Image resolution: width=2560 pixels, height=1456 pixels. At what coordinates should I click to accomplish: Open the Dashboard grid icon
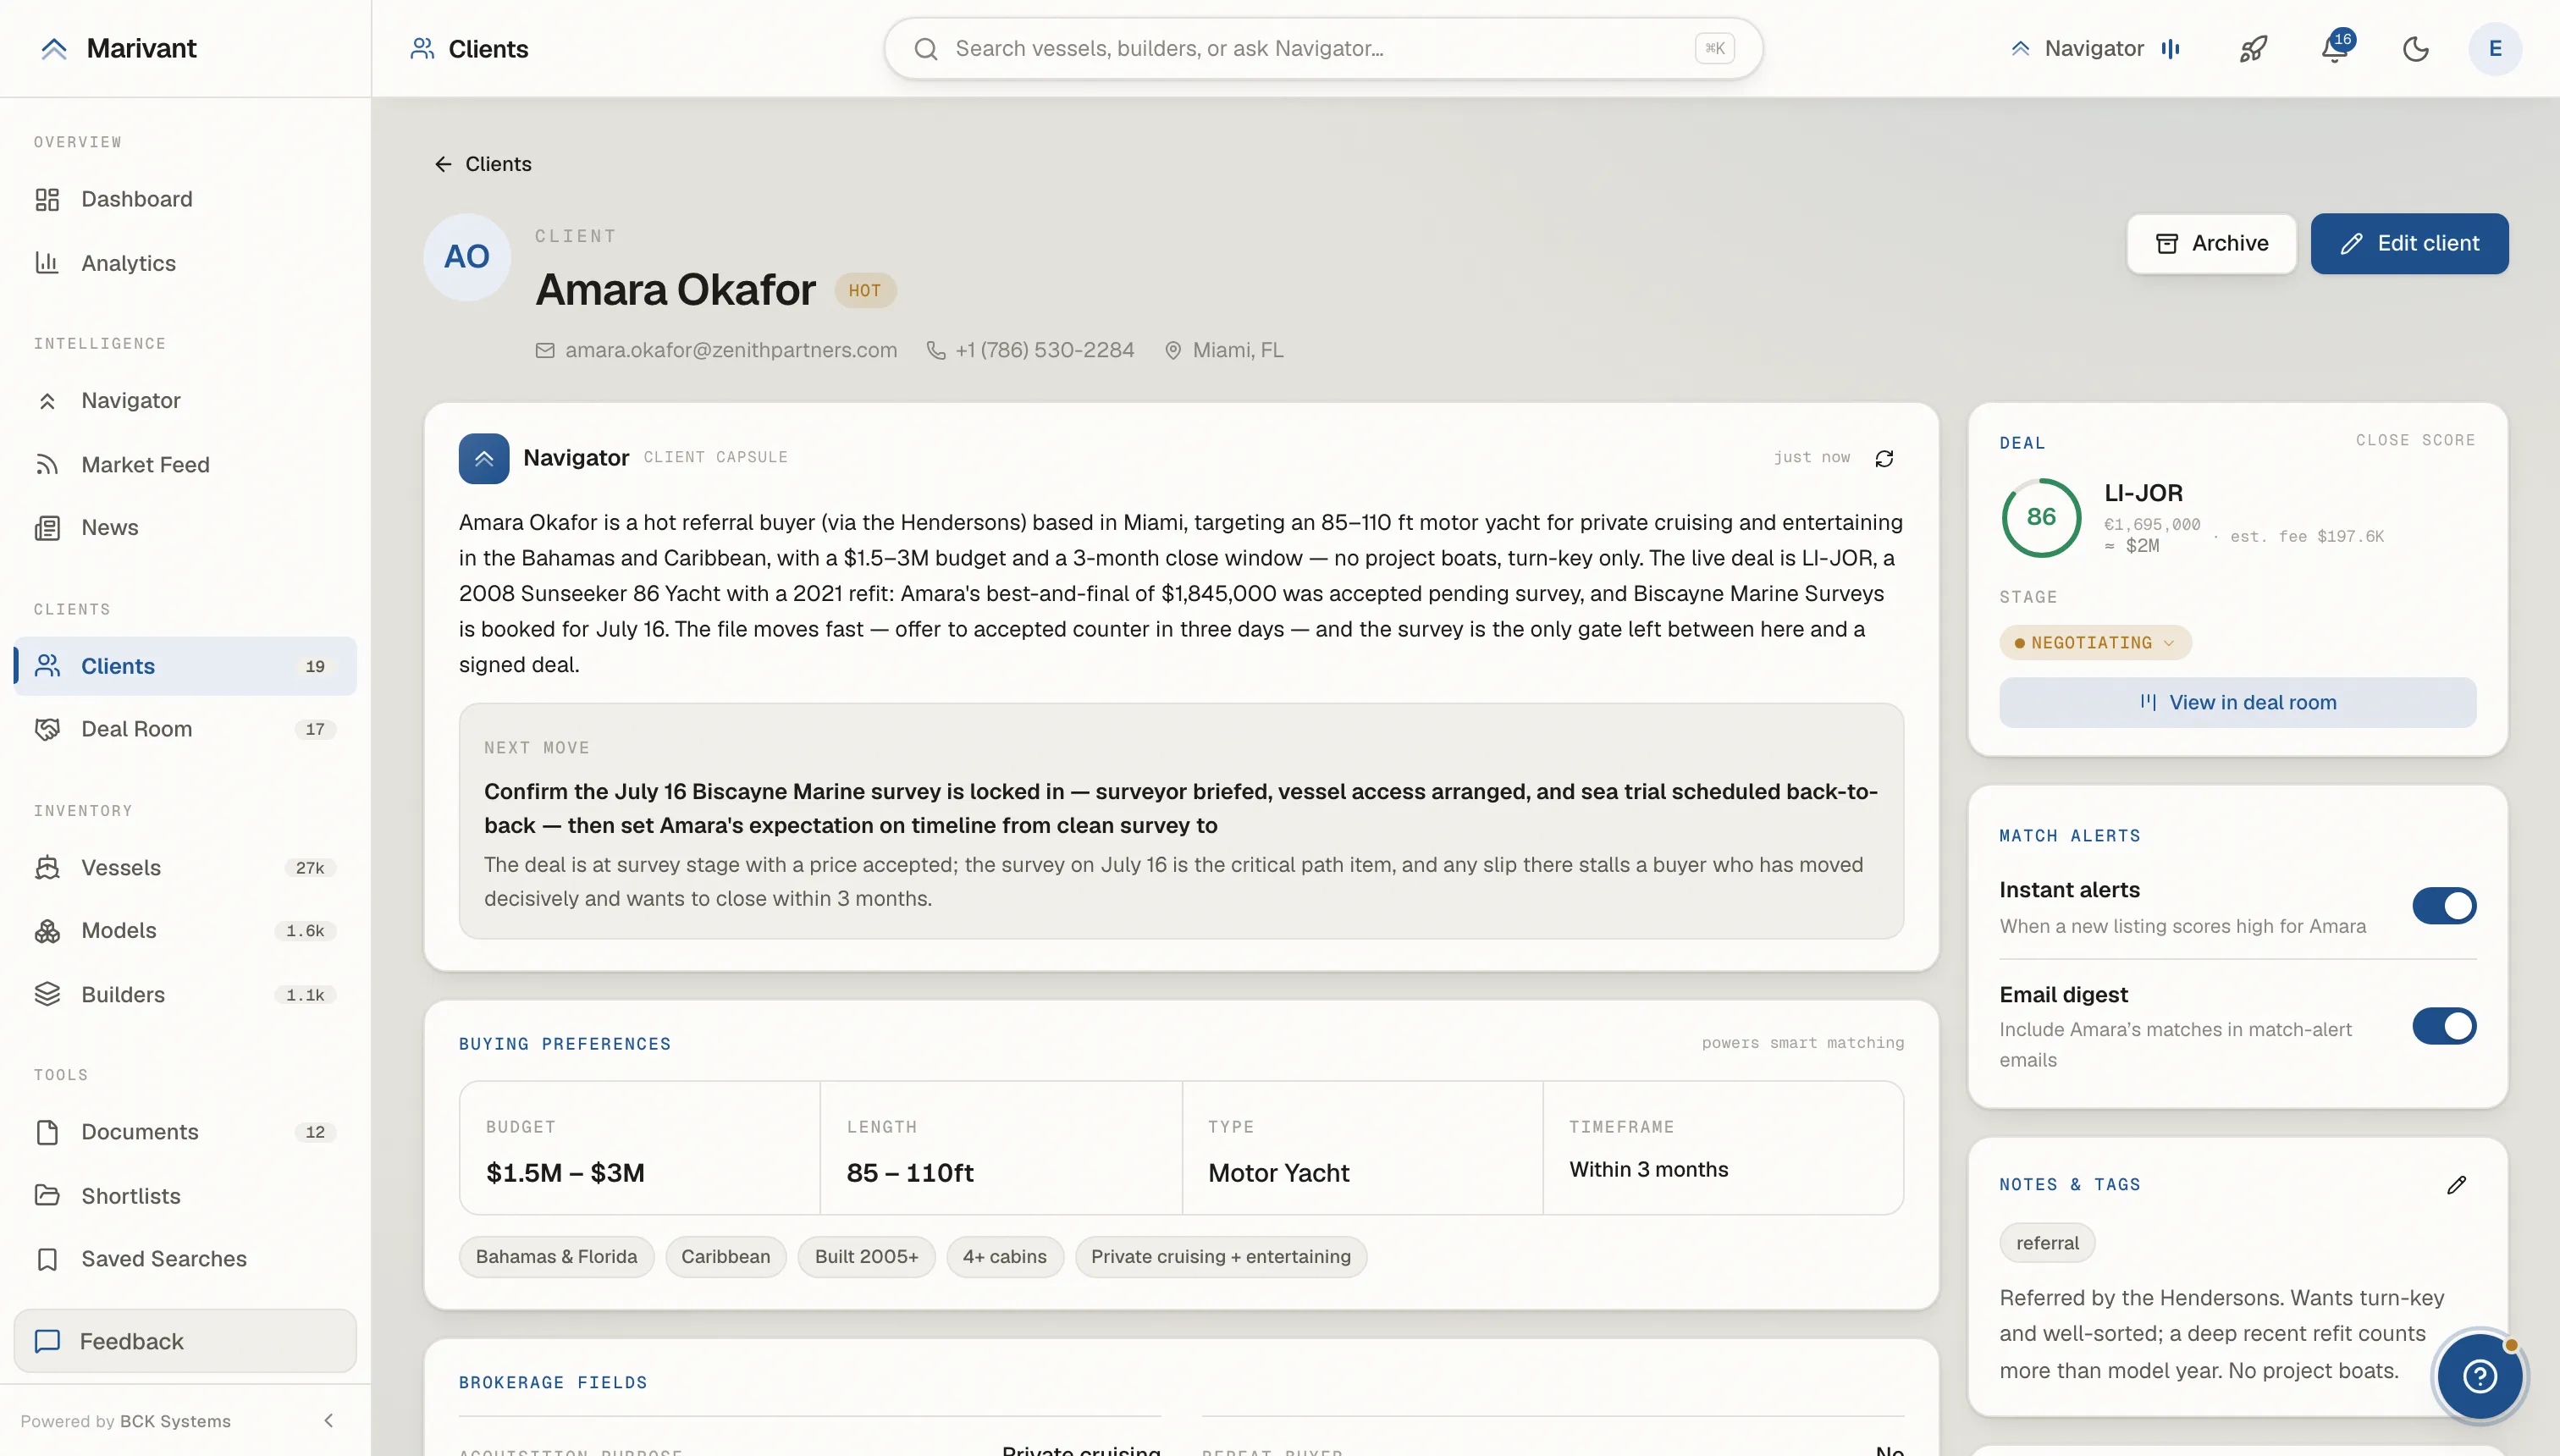(x=47, y=199)
